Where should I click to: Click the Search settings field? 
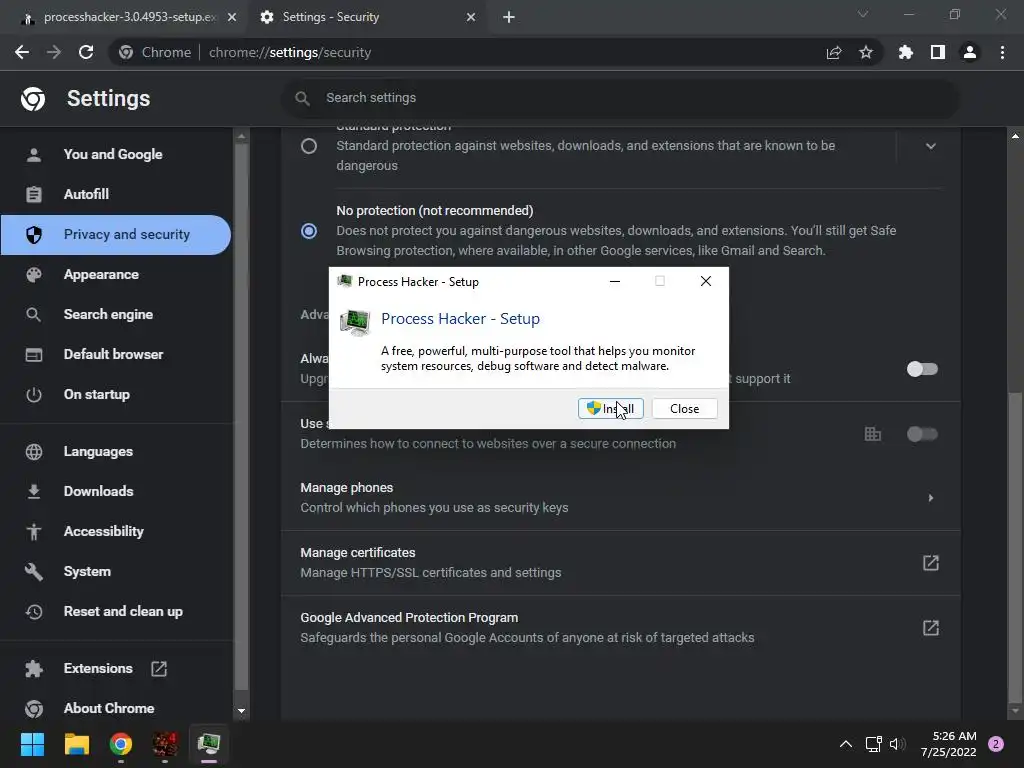[x=620, y=98]
